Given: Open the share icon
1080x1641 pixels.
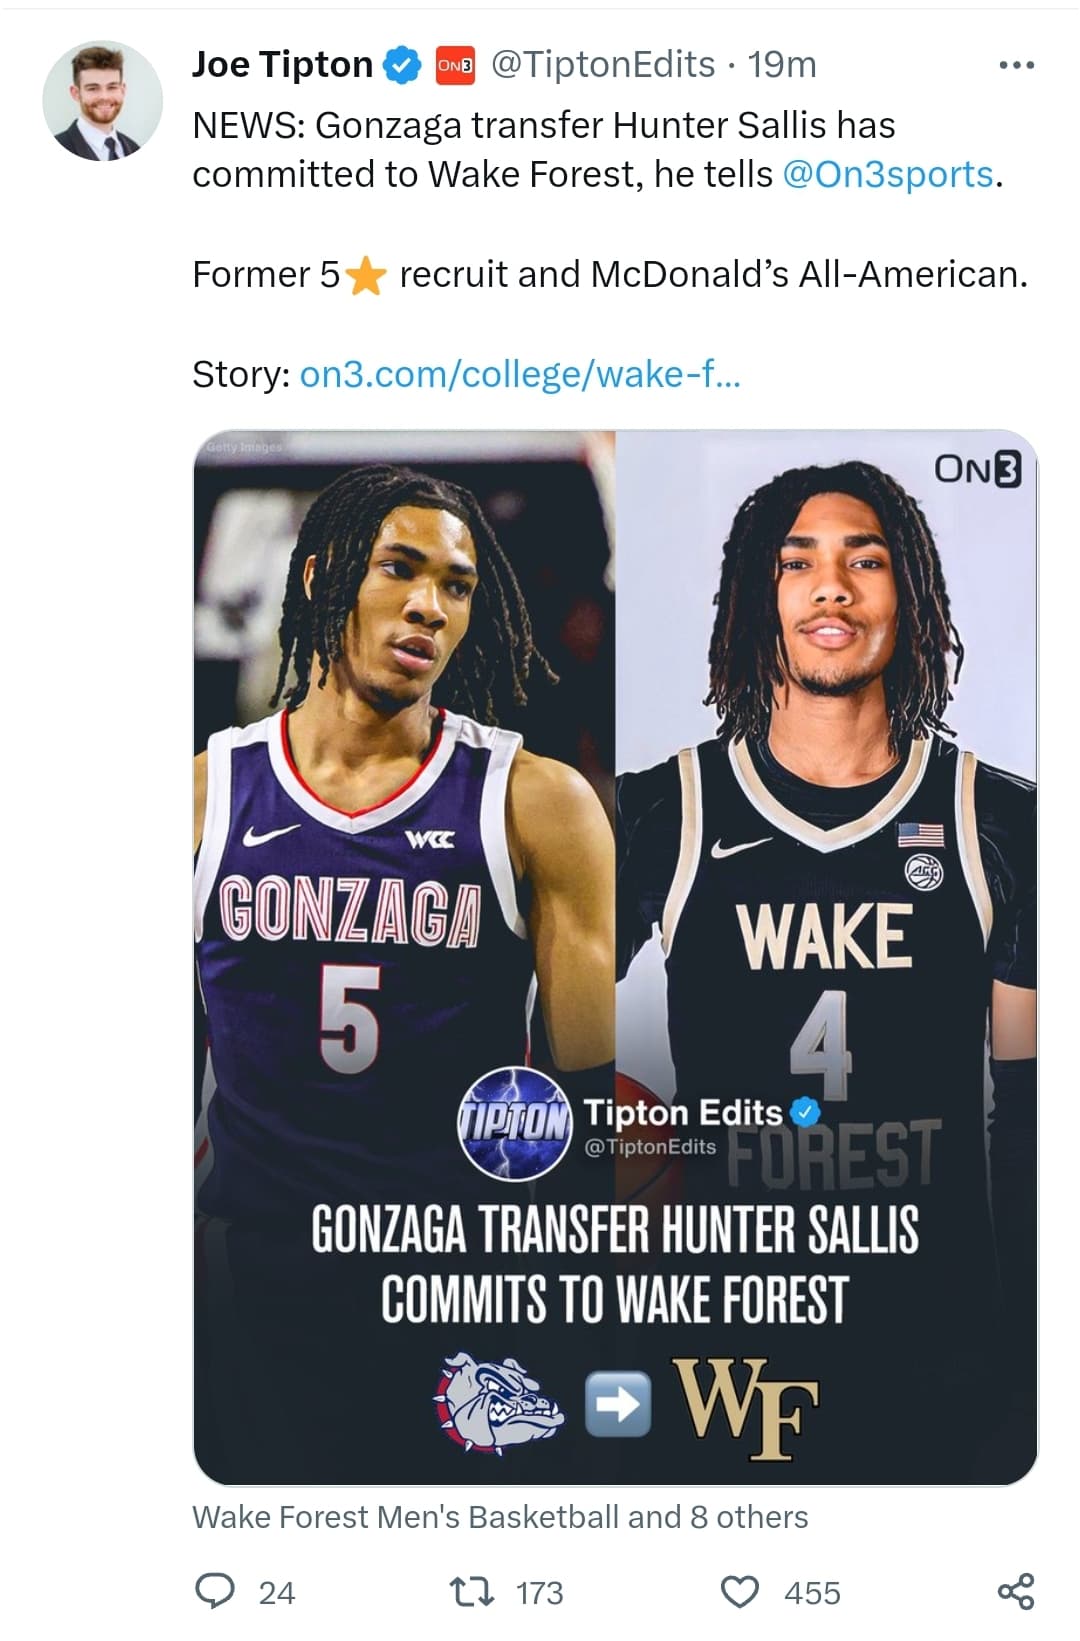Looking at the screenshot, I should (x=1016, y=1591).
